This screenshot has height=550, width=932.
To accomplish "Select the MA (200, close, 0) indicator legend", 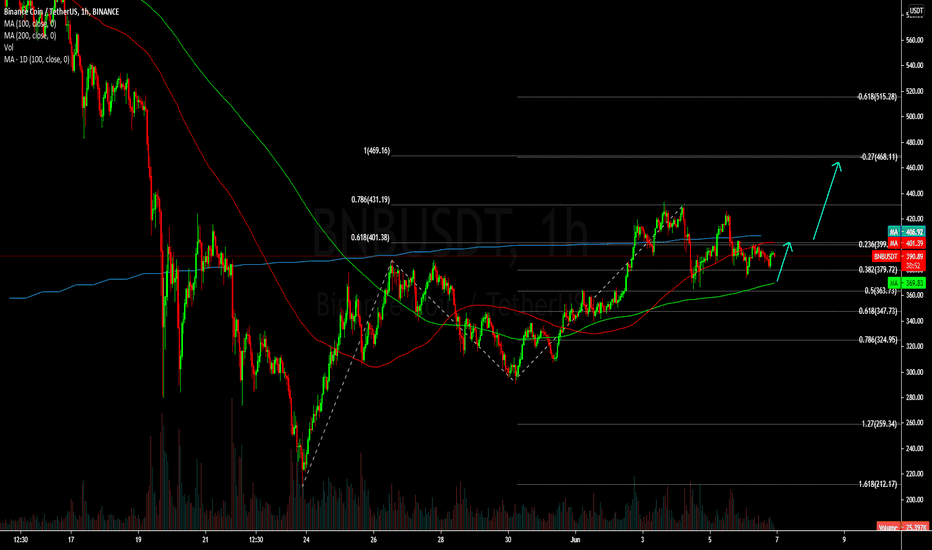I will pos(30,36).
